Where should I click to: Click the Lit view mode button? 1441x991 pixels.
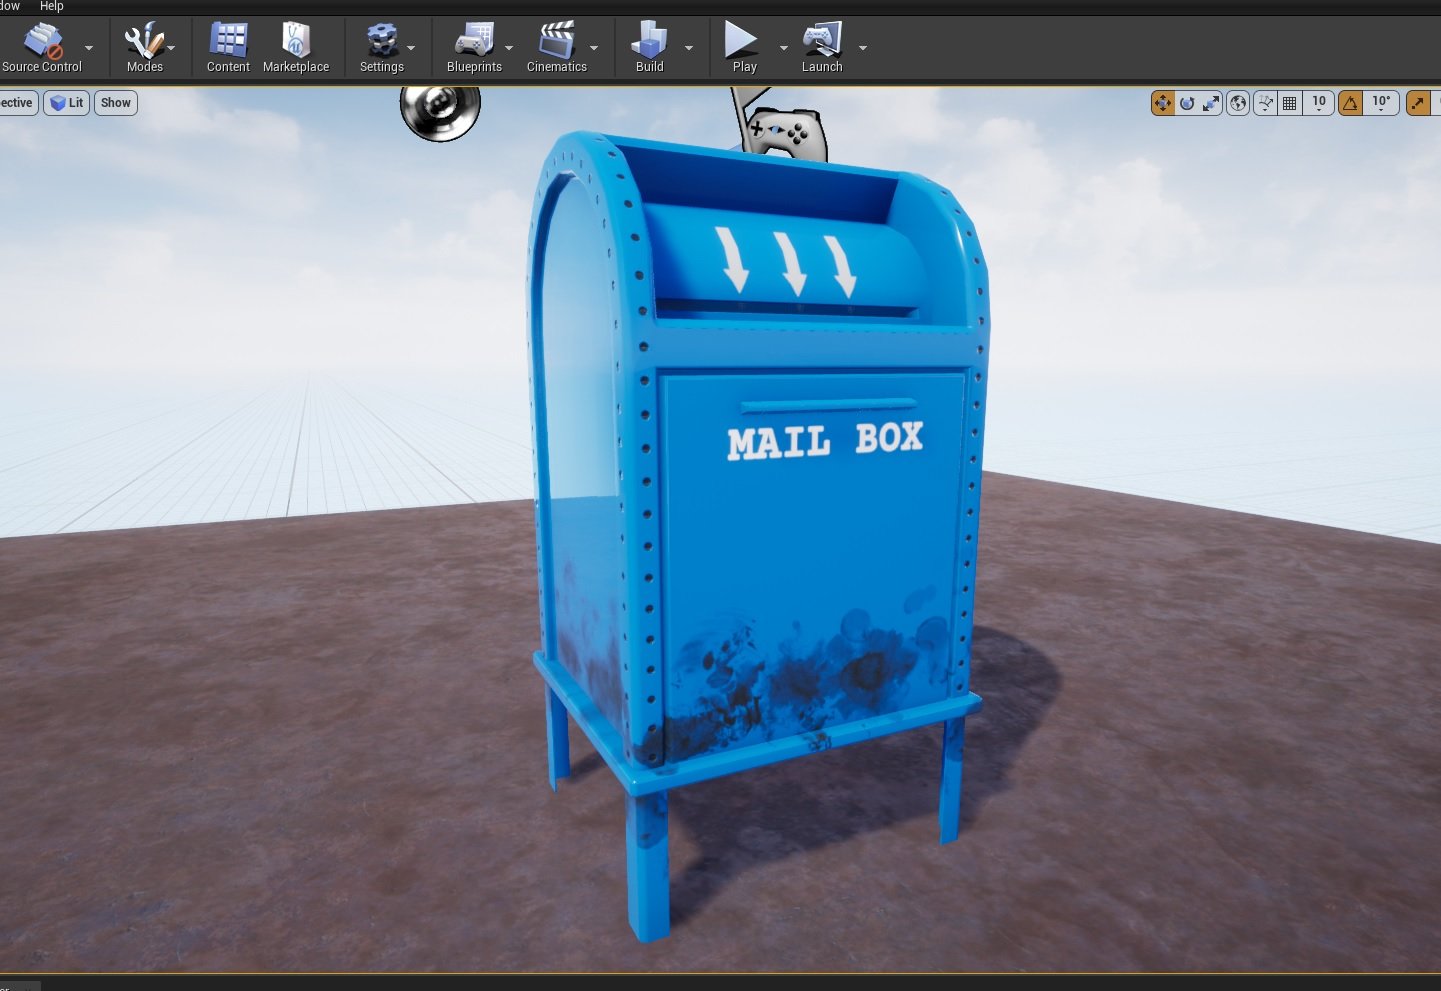67,103
